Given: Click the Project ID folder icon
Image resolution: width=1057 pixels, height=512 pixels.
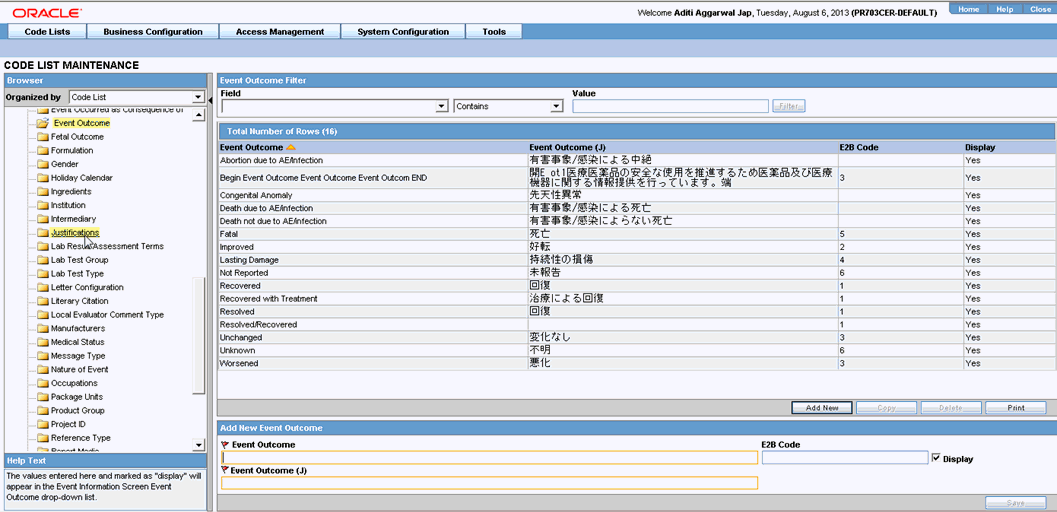Looking at the screenshot, I should coord(42,424).
